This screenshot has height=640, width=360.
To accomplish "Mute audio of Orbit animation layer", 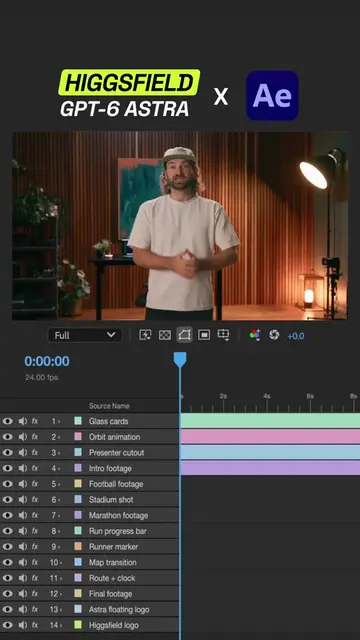I will pos(23,437).
